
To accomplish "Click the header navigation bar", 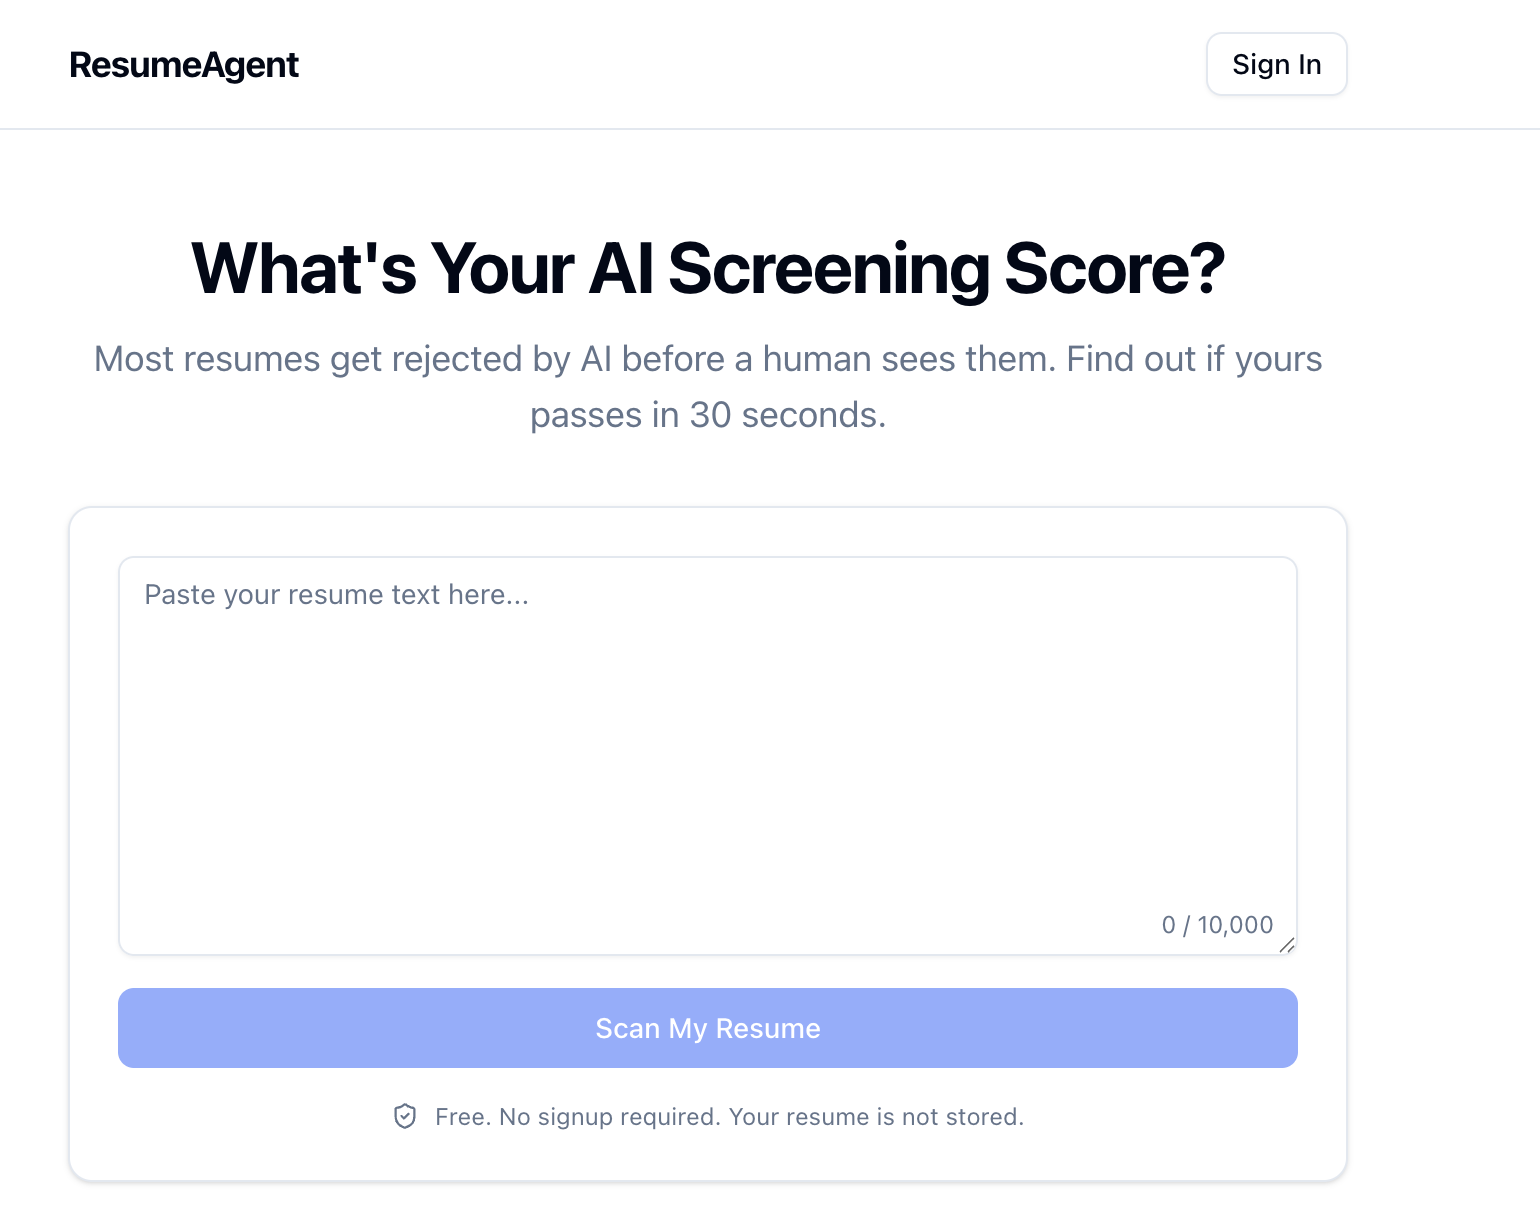I will (770, 64).
